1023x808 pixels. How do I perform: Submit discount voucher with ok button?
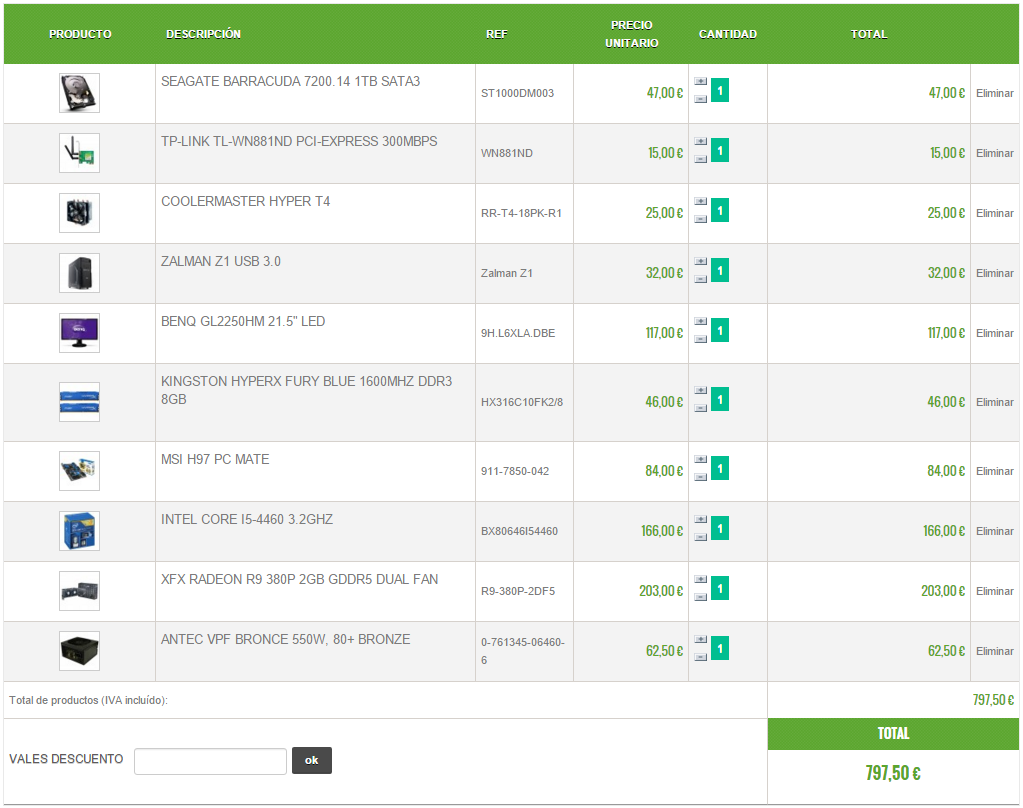point(312,760)
